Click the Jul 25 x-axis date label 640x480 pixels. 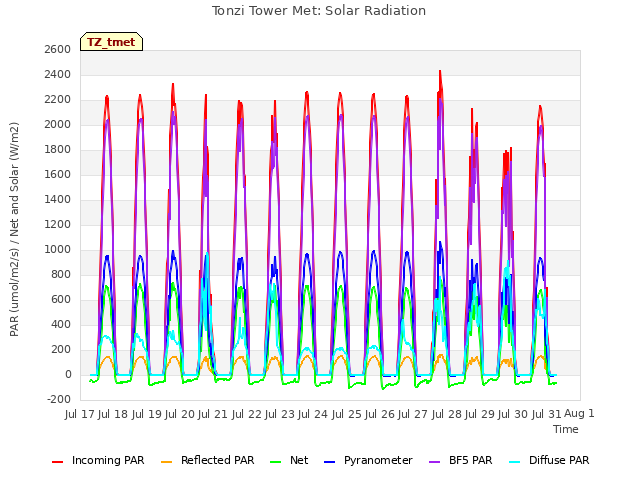click(x=347, y=414)
